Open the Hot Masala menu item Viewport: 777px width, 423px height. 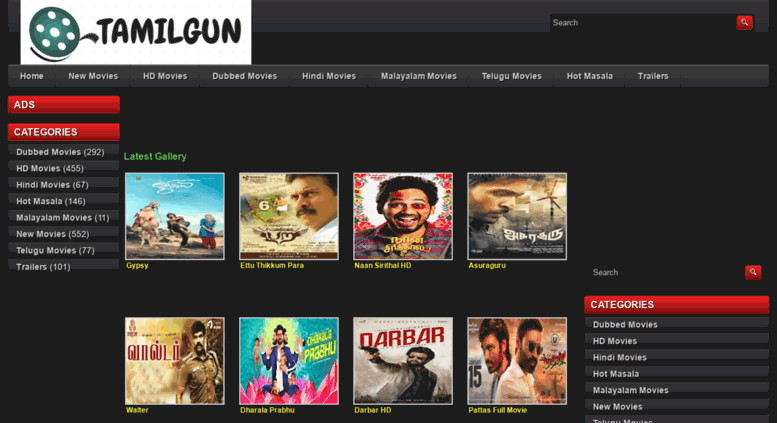[590, 76]
